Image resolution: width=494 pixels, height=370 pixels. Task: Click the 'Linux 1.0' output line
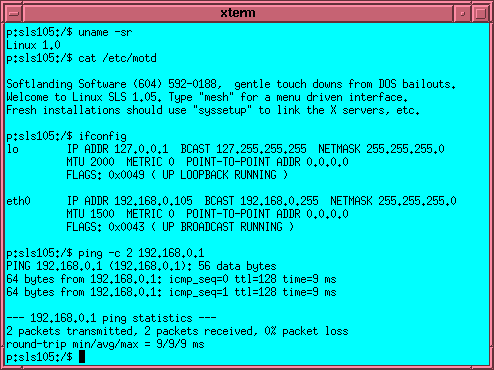coord(33,45)
